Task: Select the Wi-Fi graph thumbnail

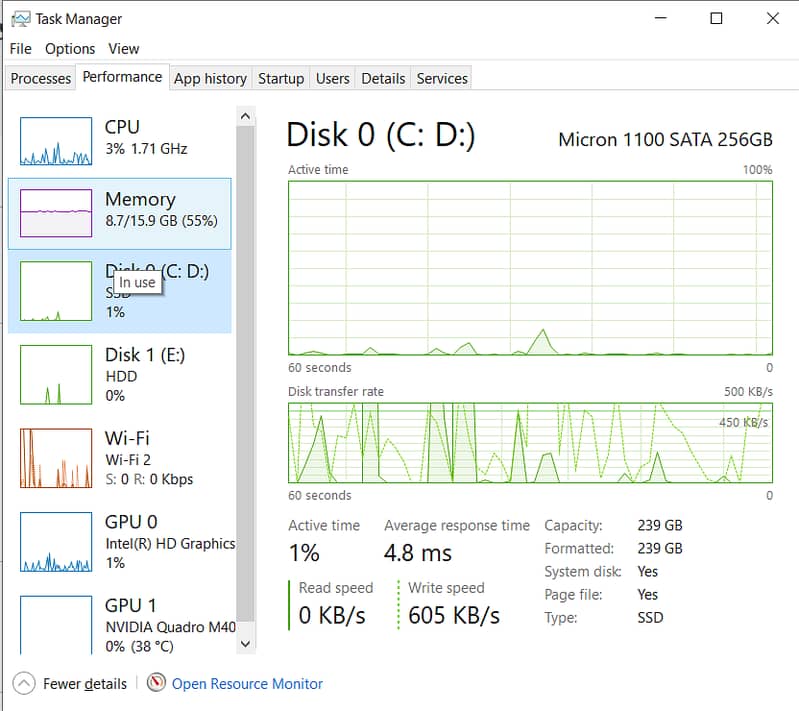Action: tap(56, 458)
